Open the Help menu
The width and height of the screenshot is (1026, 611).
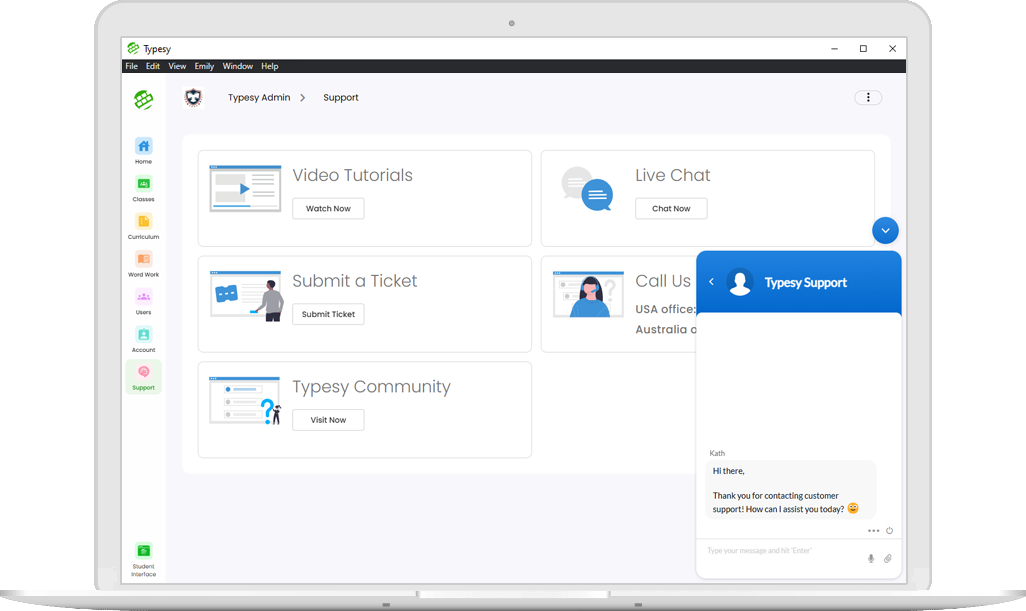(270, 66)
